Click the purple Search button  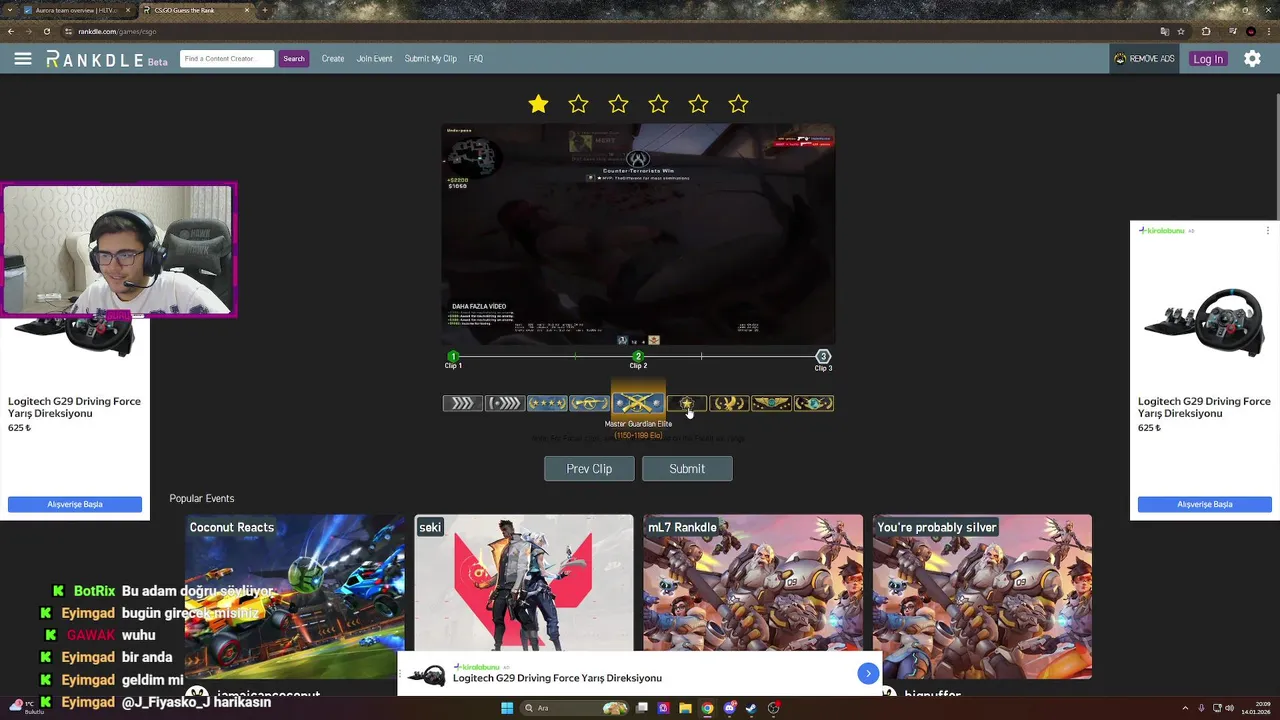click(x=294, y=59)
